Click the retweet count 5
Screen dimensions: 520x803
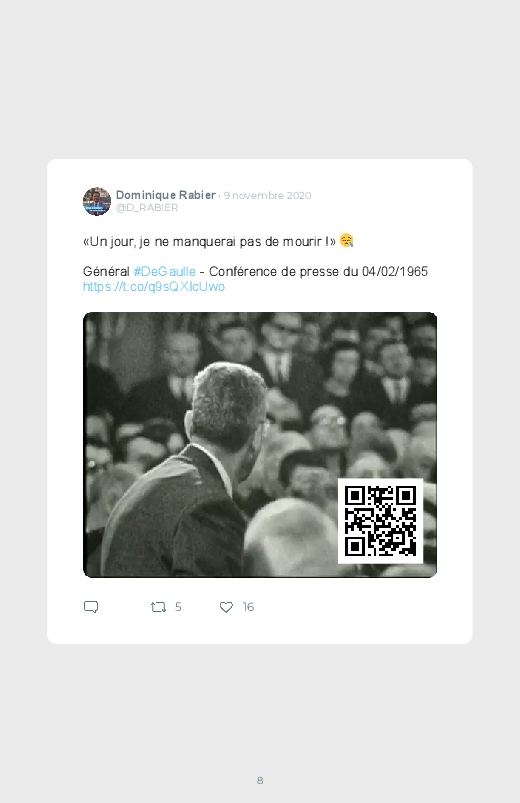(178, 607)
